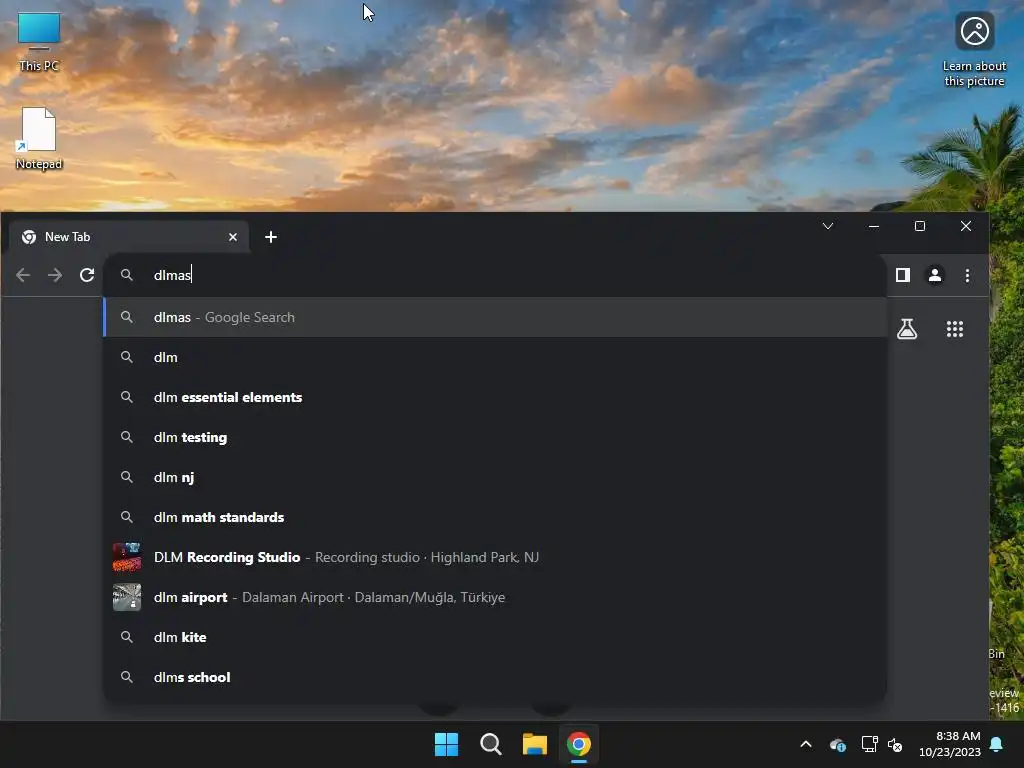Open clock showing 8:38 AM
Screen dimensions: 1024x768
point(950,744)
